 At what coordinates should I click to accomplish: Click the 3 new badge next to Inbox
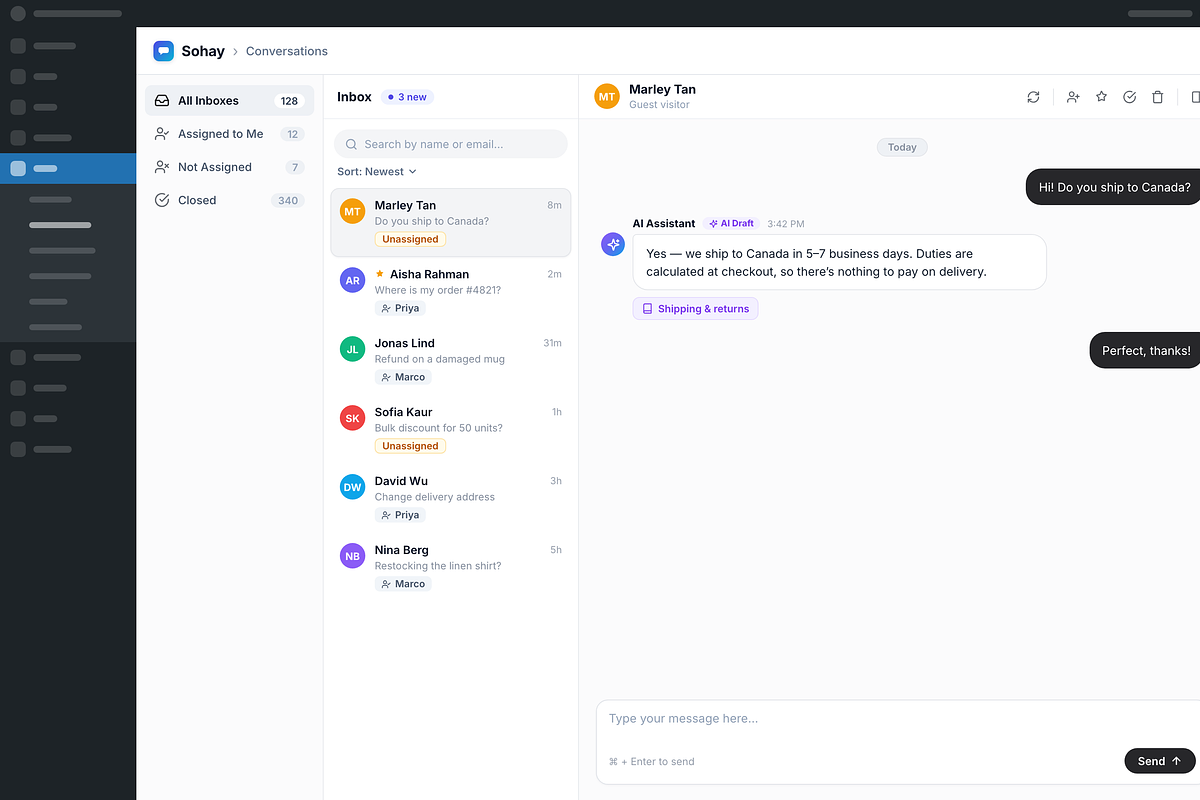tap(407, 97)
